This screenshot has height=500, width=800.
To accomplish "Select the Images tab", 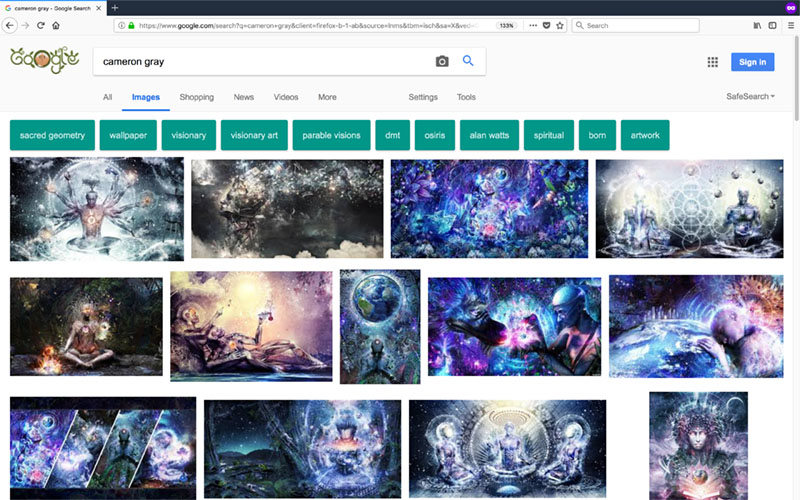I will [x=145, y=97].
